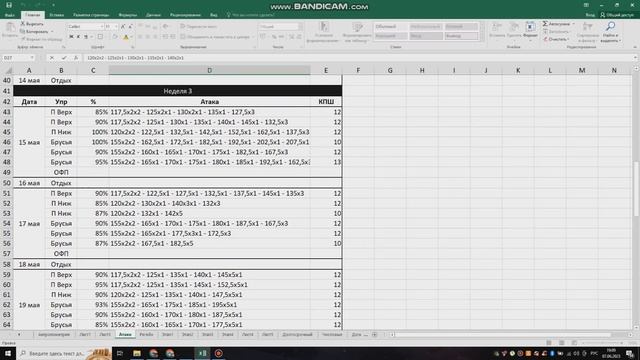This screenshot has width=640, height=360.
Task: Switch to the Данные ribbon tab
Action: click(153, 15)
